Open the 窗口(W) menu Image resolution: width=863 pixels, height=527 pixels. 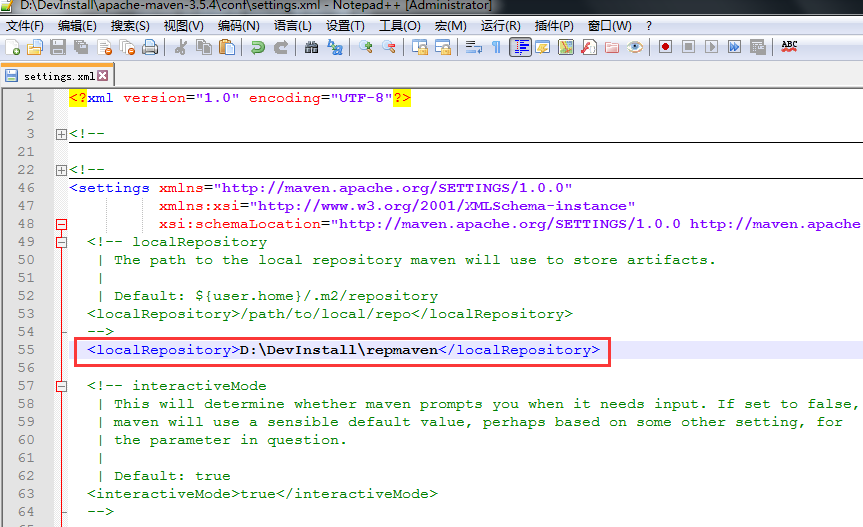609,26
